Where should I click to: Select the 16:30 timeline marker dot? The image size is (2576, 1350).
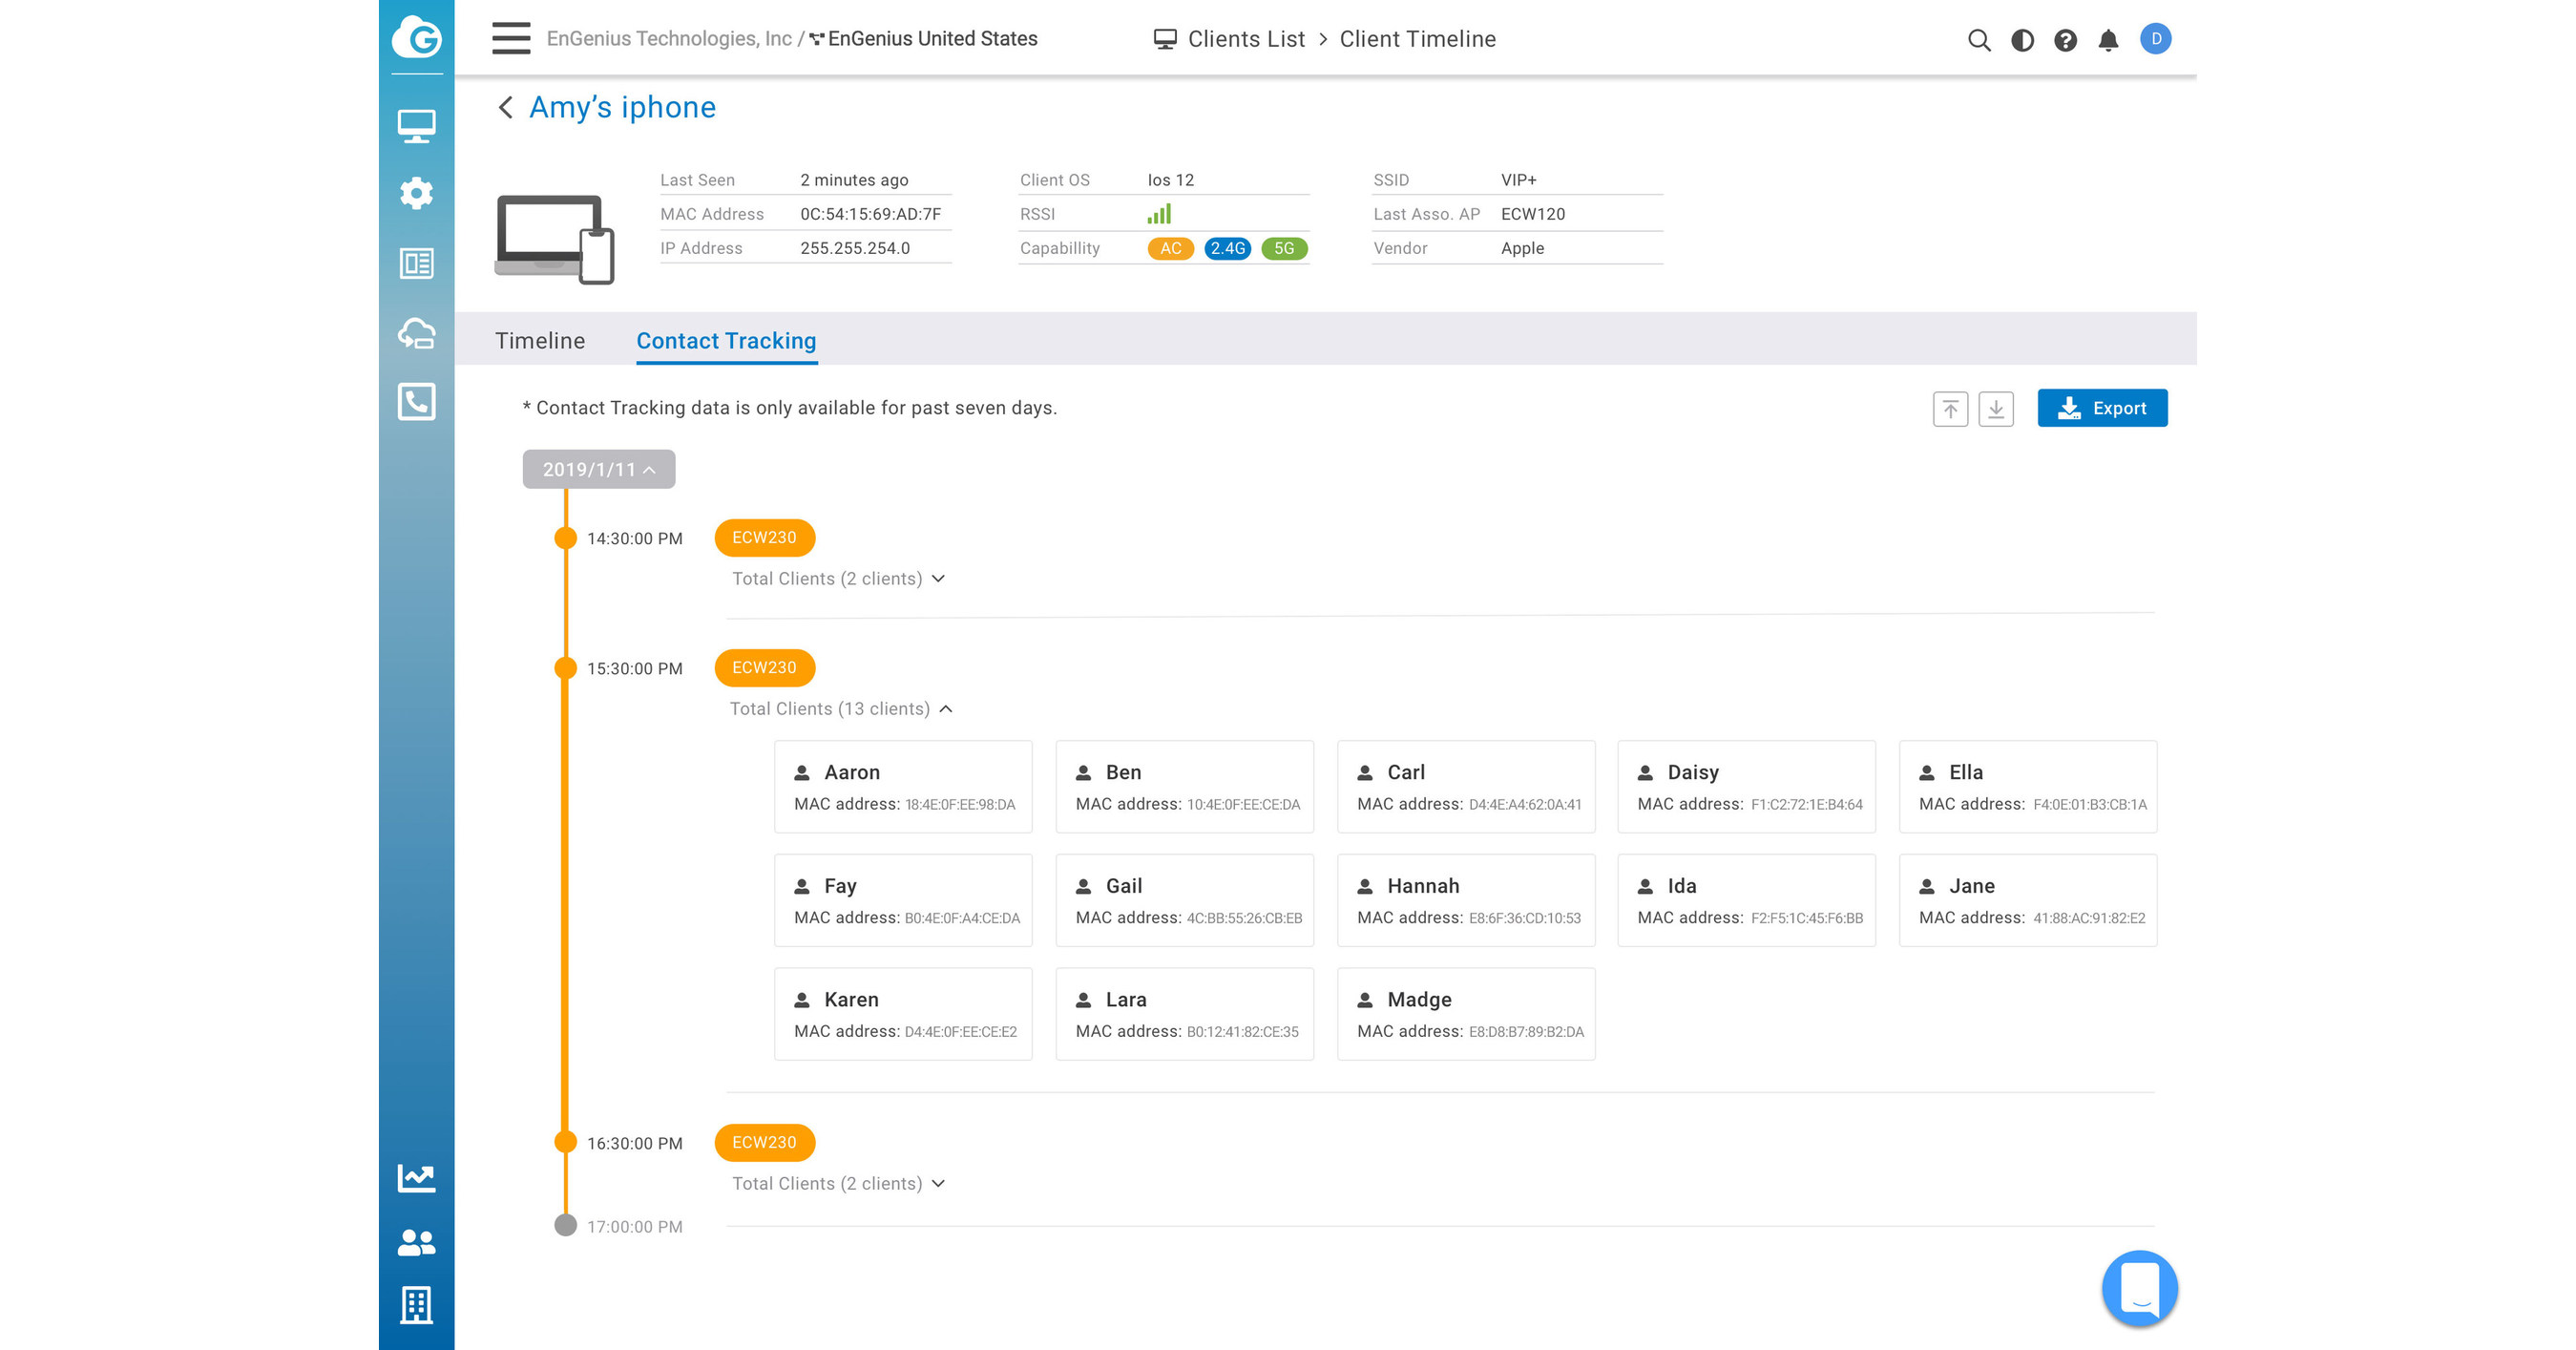[x=566, y=1142]
